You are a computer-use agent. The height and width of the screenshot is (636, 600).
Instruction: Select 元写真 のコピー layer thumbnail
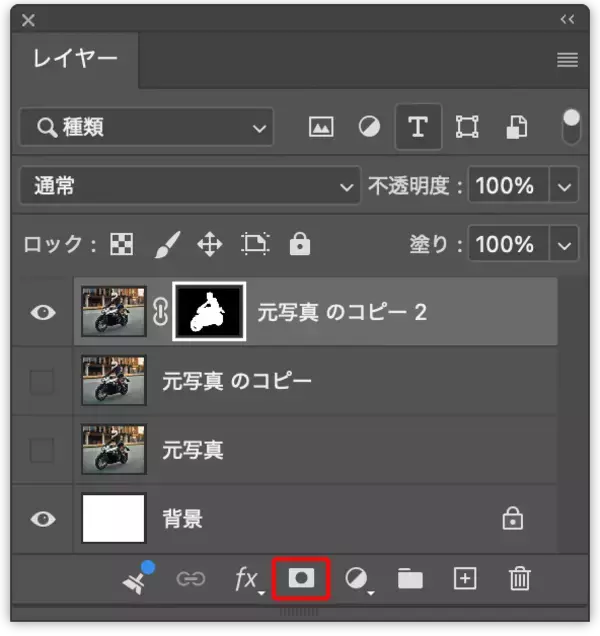[x=113, y=380]
